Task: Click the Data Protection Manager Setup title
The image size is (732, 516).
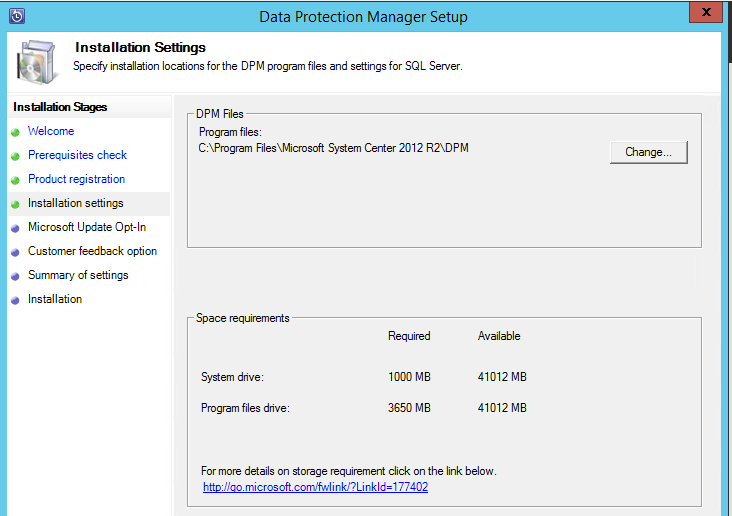Action: 363,17
